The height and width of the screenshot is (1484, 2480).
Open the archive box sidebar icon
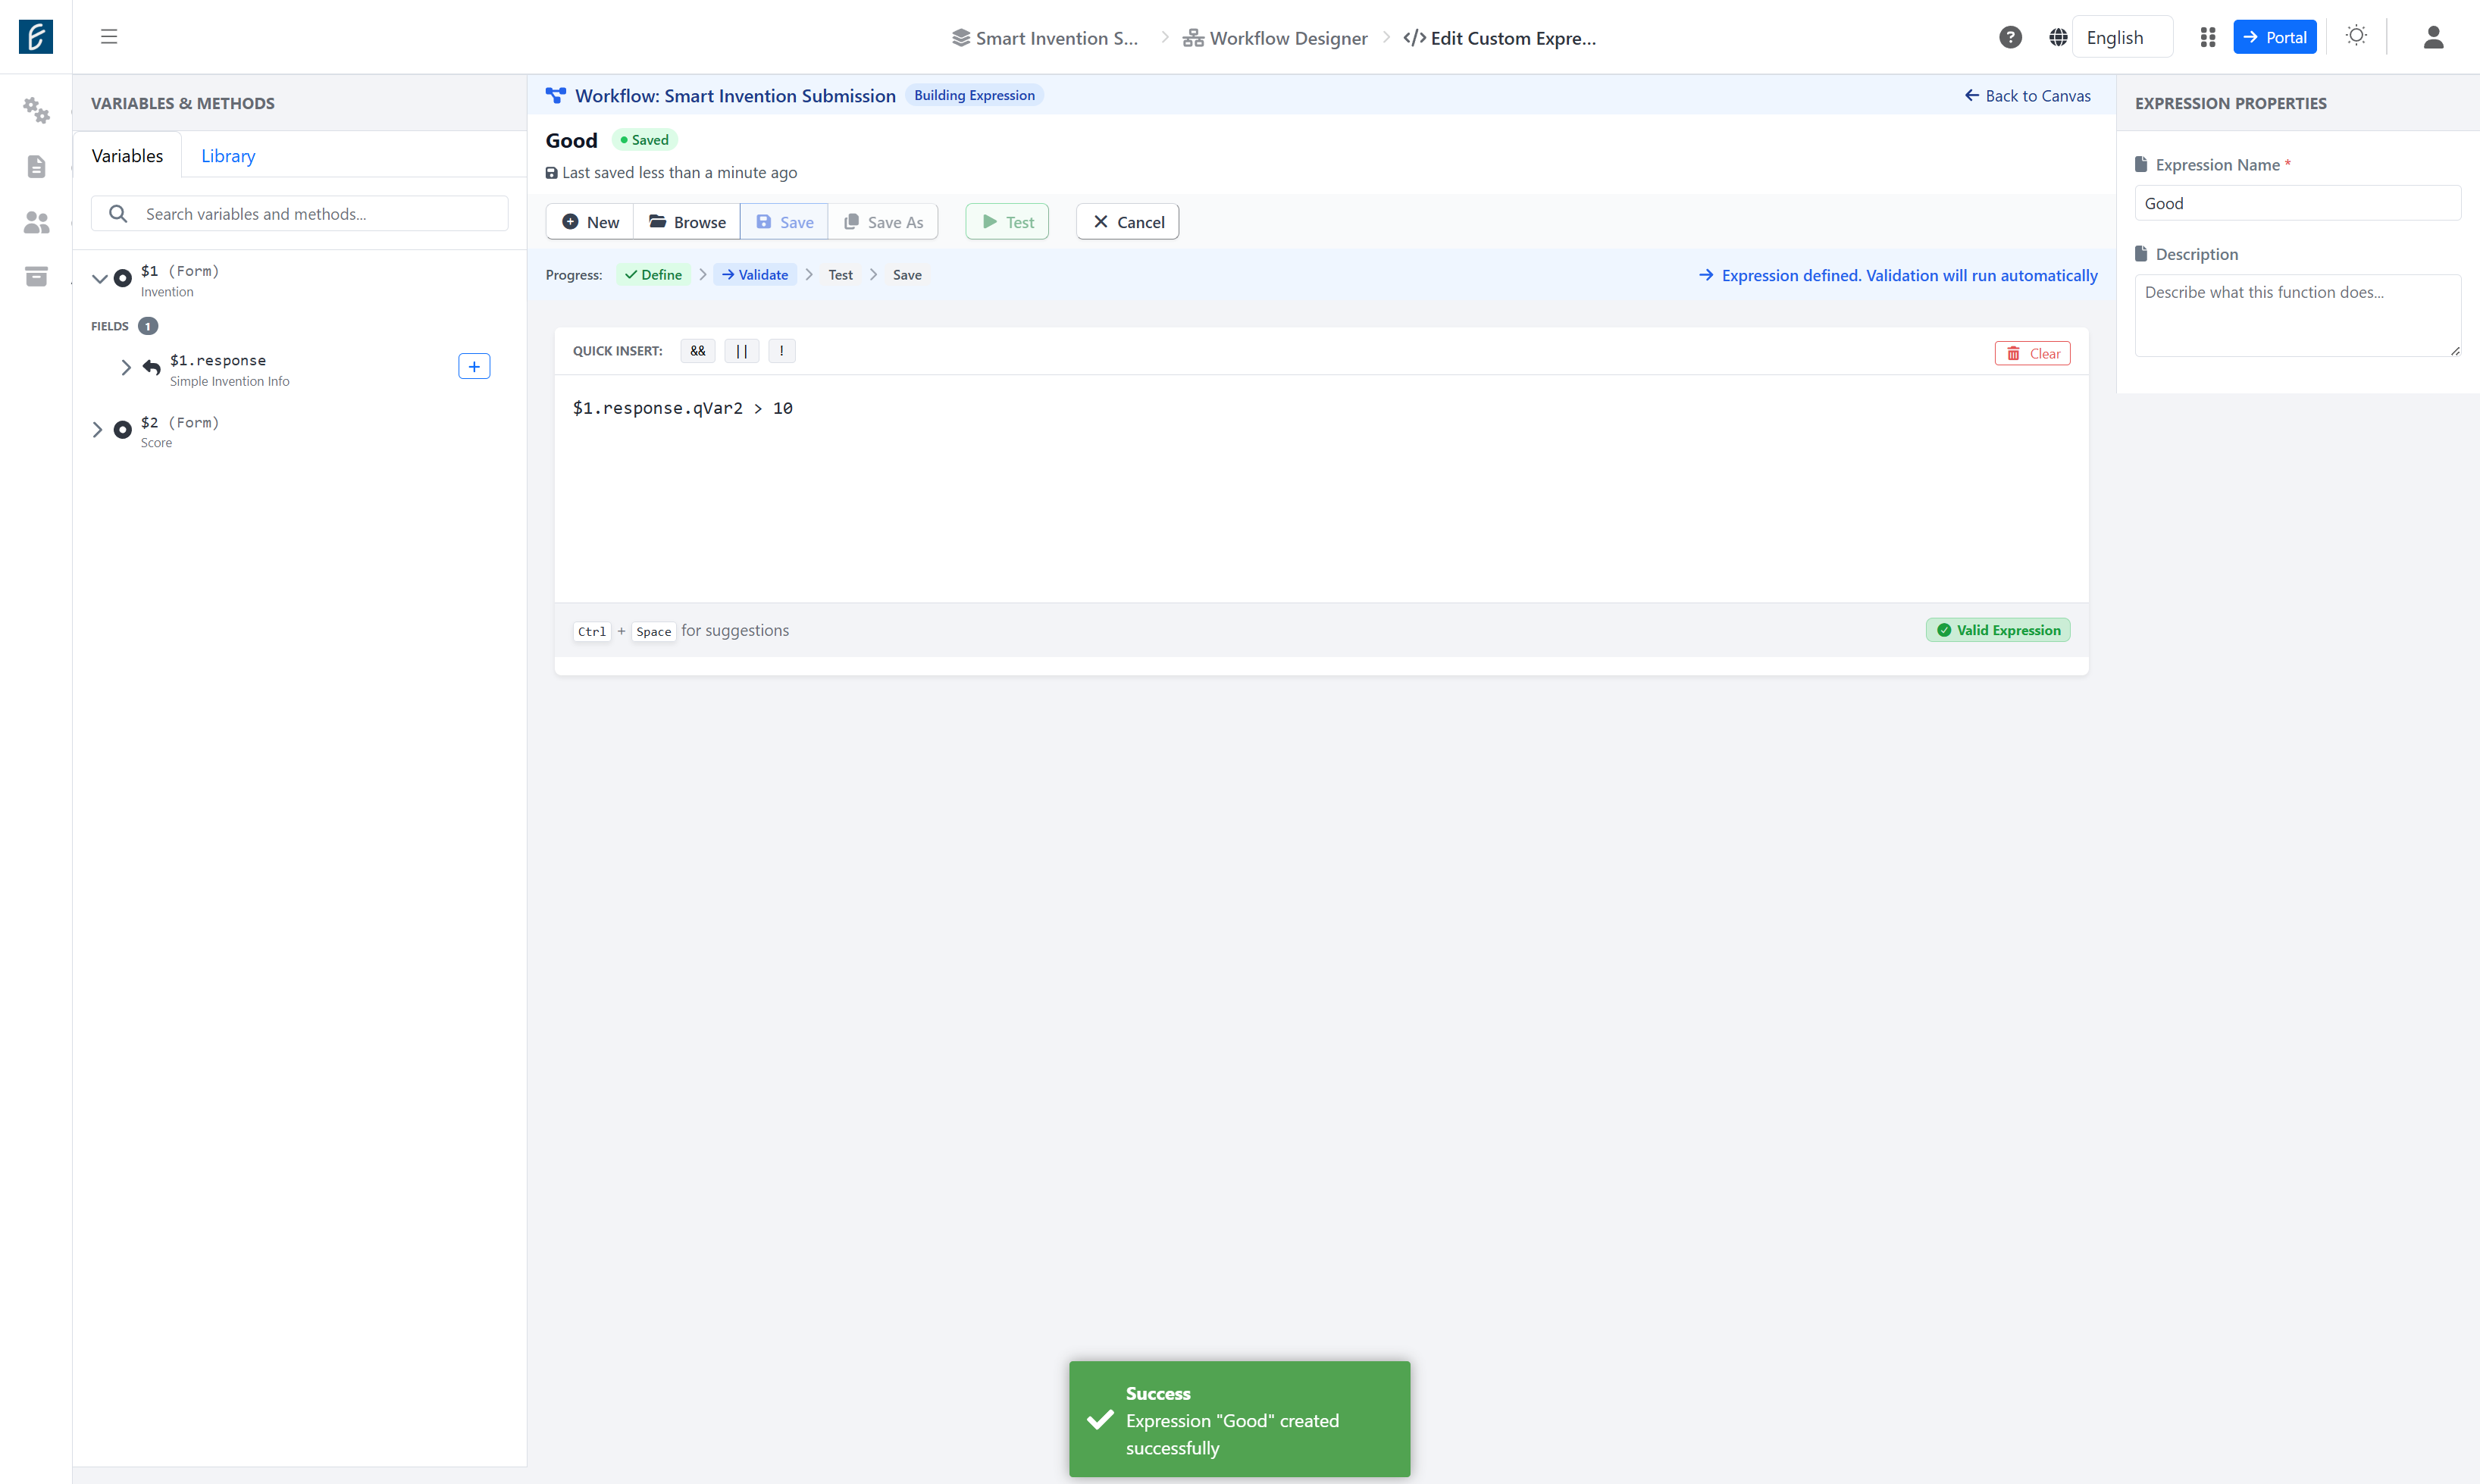[36, 276]
